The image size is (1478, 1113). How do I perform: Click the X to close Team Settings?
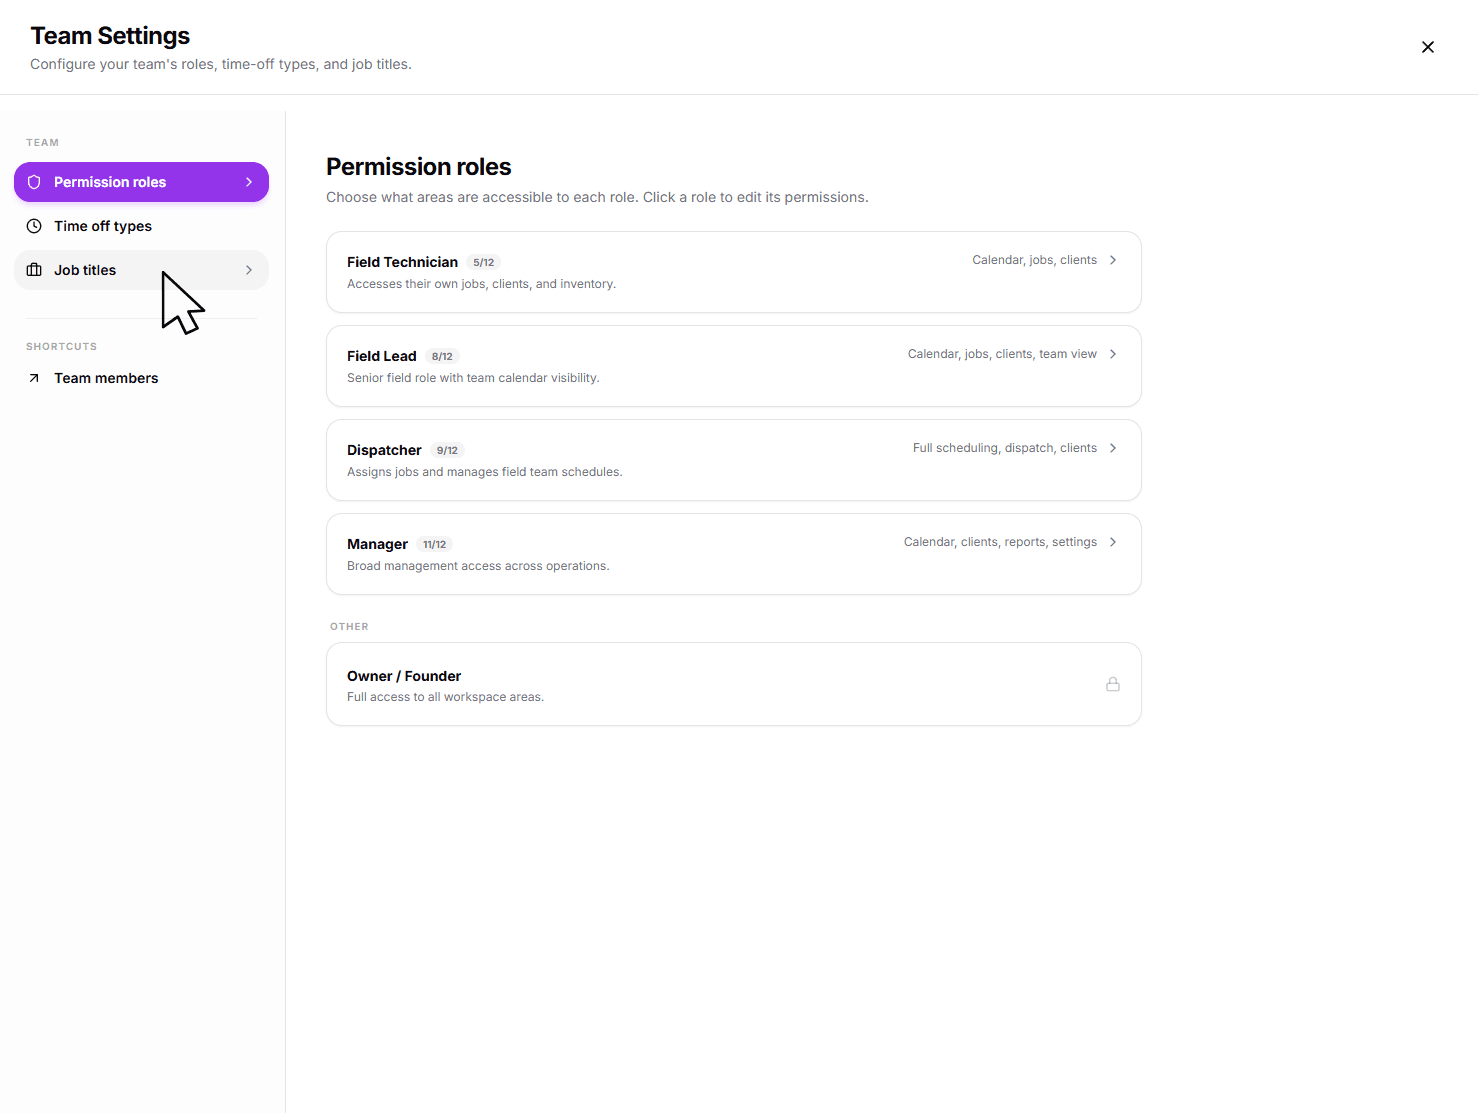click(1427, 46)
